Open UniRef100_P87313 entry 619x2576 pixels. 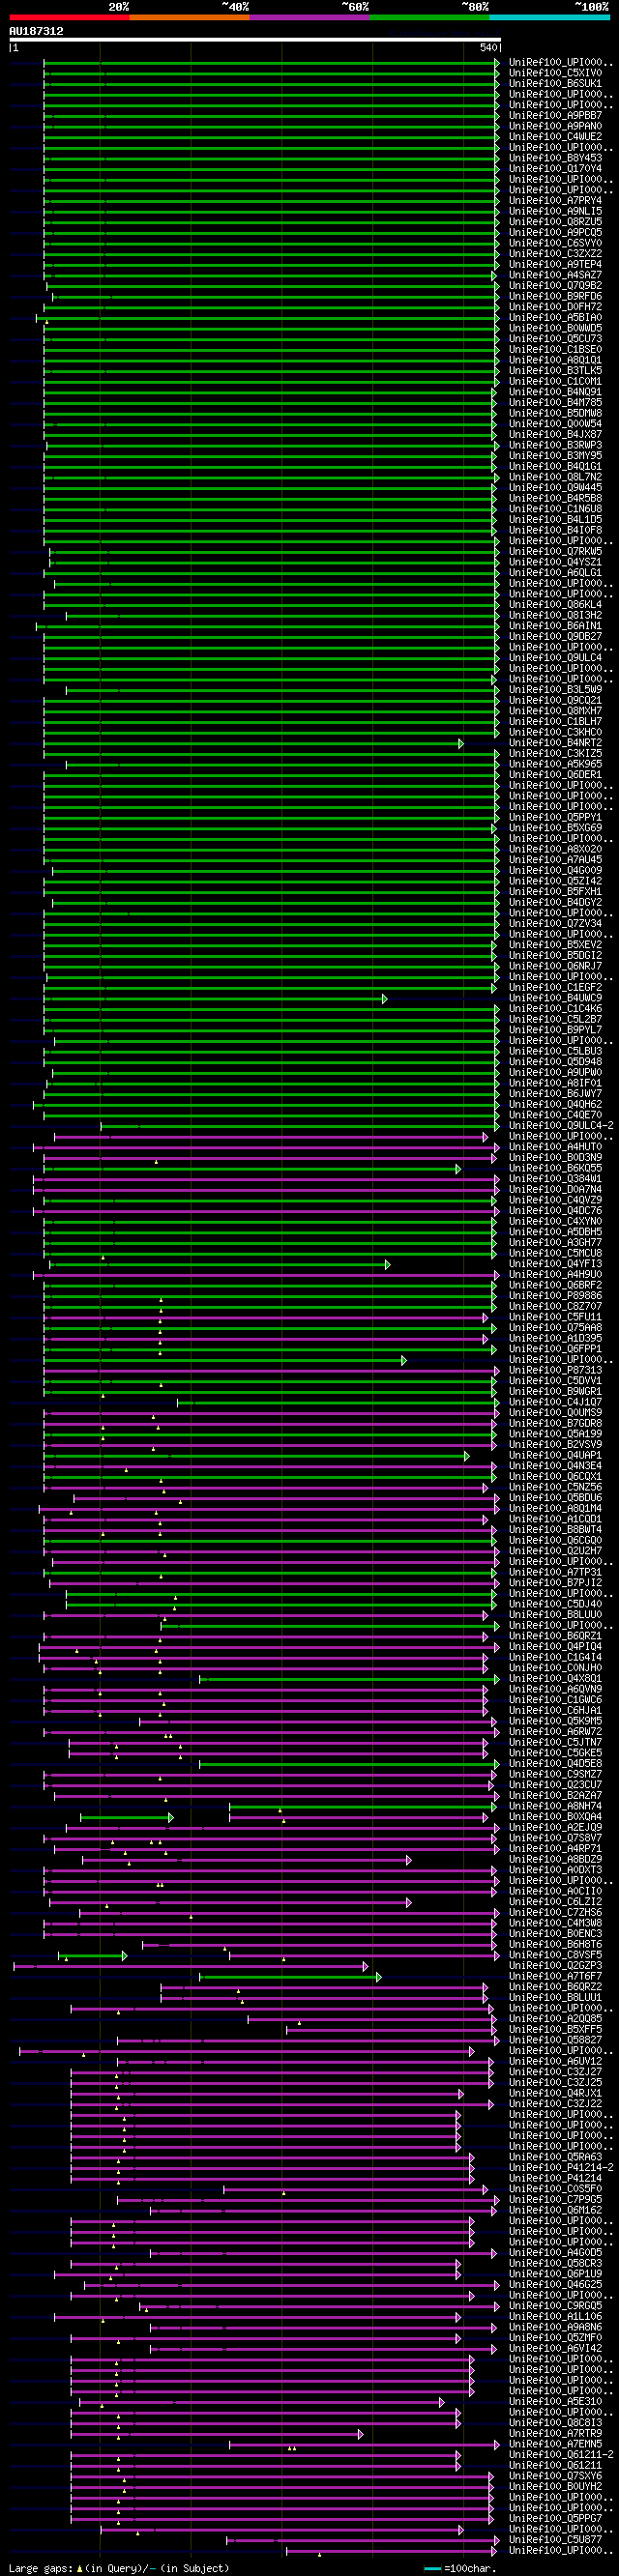[555, 1370]
